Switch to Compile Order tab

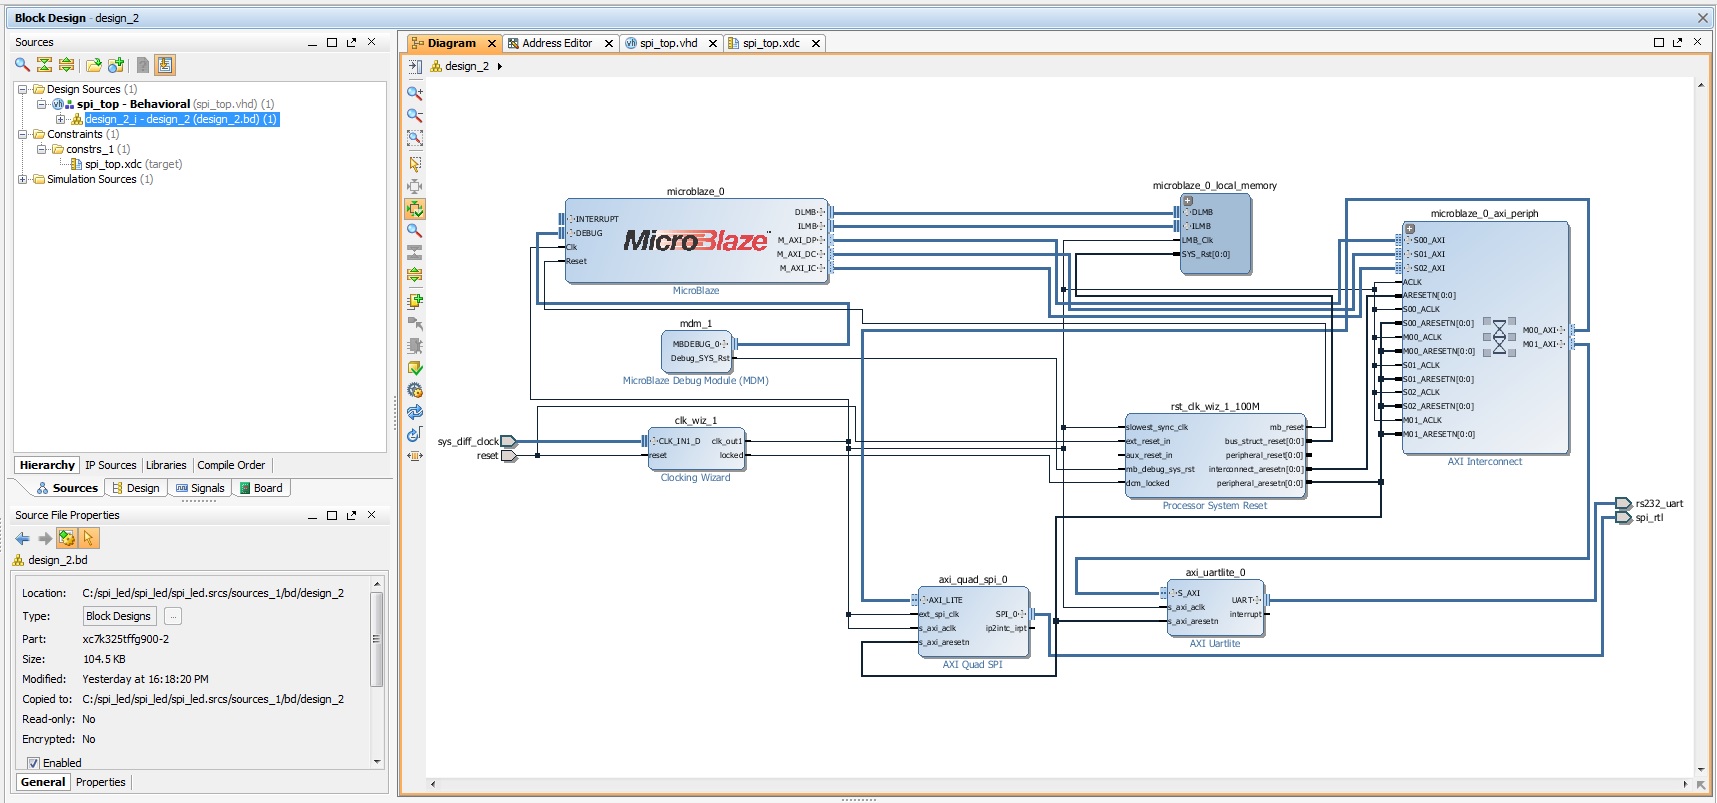click(x=231, y=465)
